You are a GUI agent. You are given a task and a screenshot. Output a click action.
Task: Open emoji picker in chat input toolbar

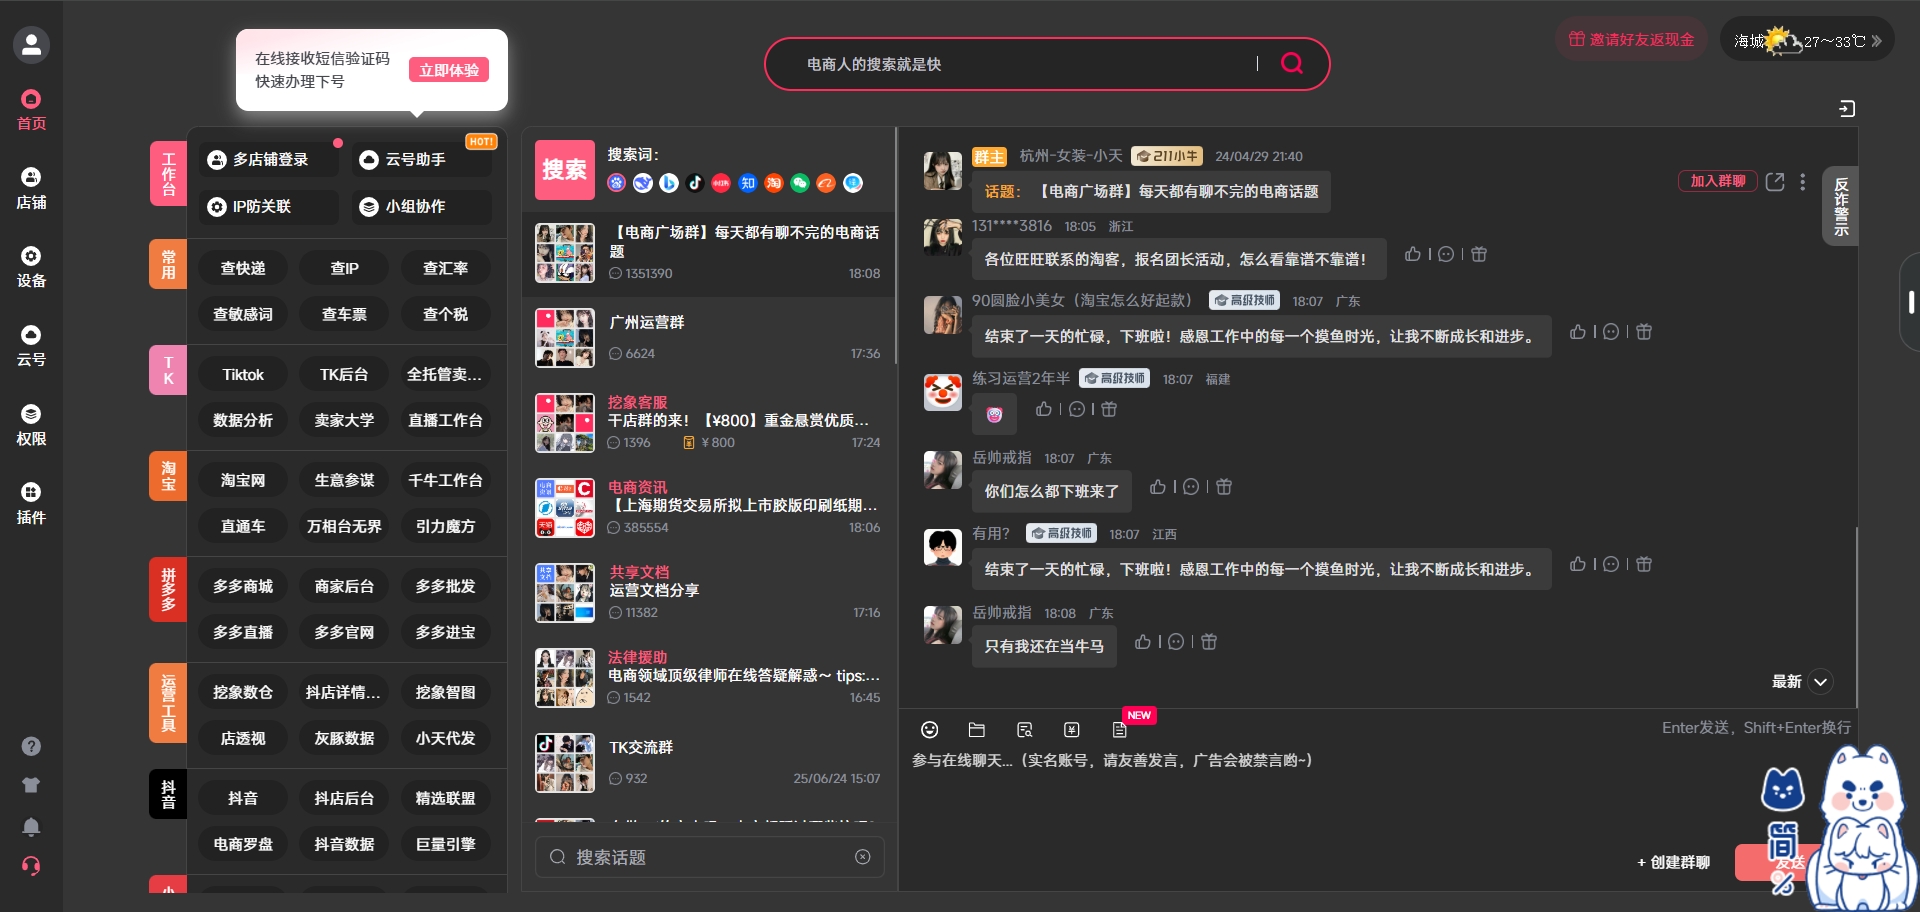930,730
